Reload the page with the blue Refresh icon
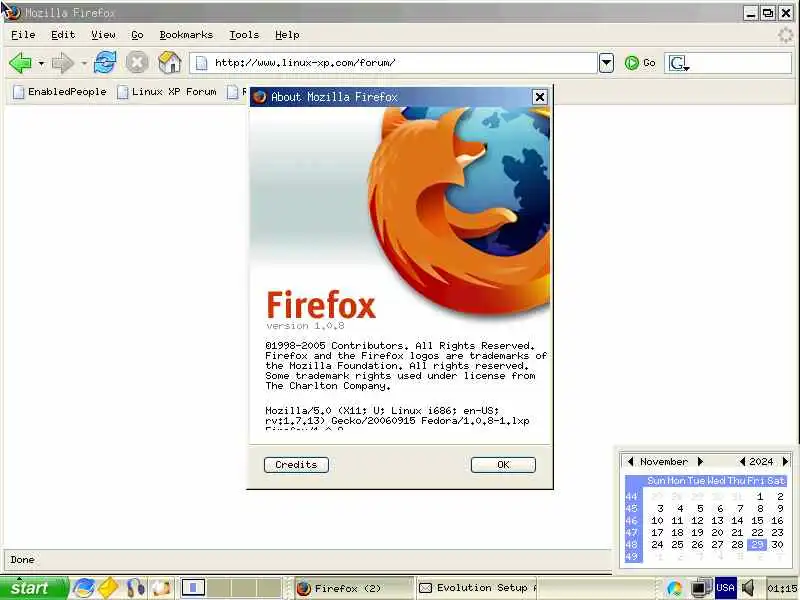This screenshot has width=800, height=600. [105, 63]
